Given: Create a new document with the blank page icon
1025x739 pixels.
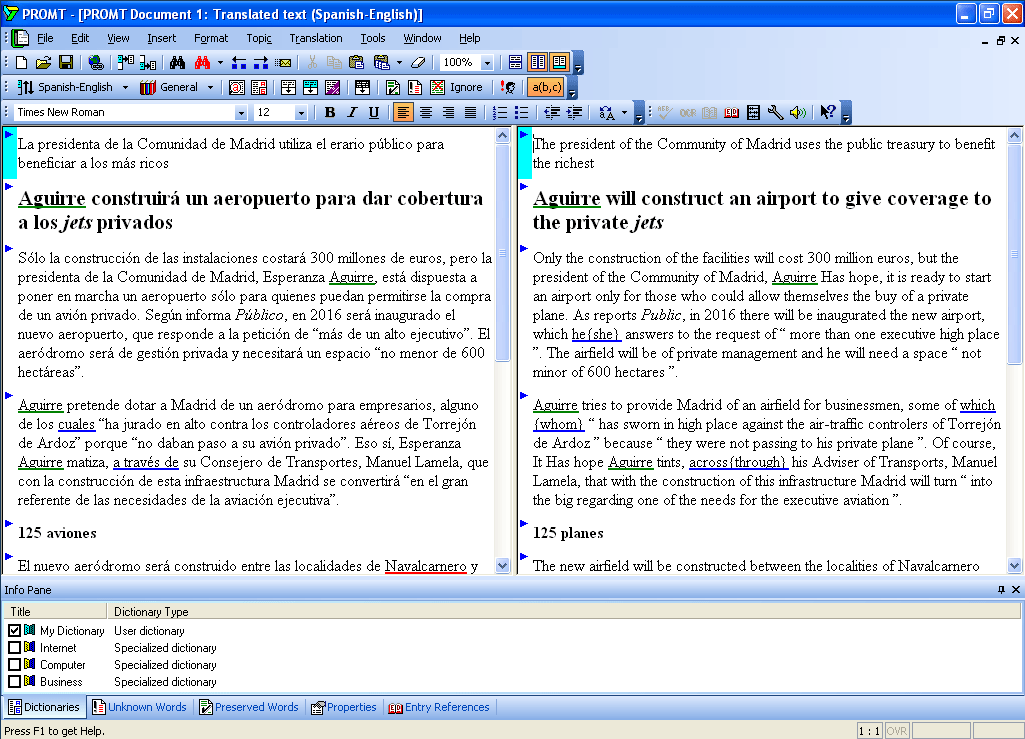Looking at the screenshot, I should tap(22, 63).
